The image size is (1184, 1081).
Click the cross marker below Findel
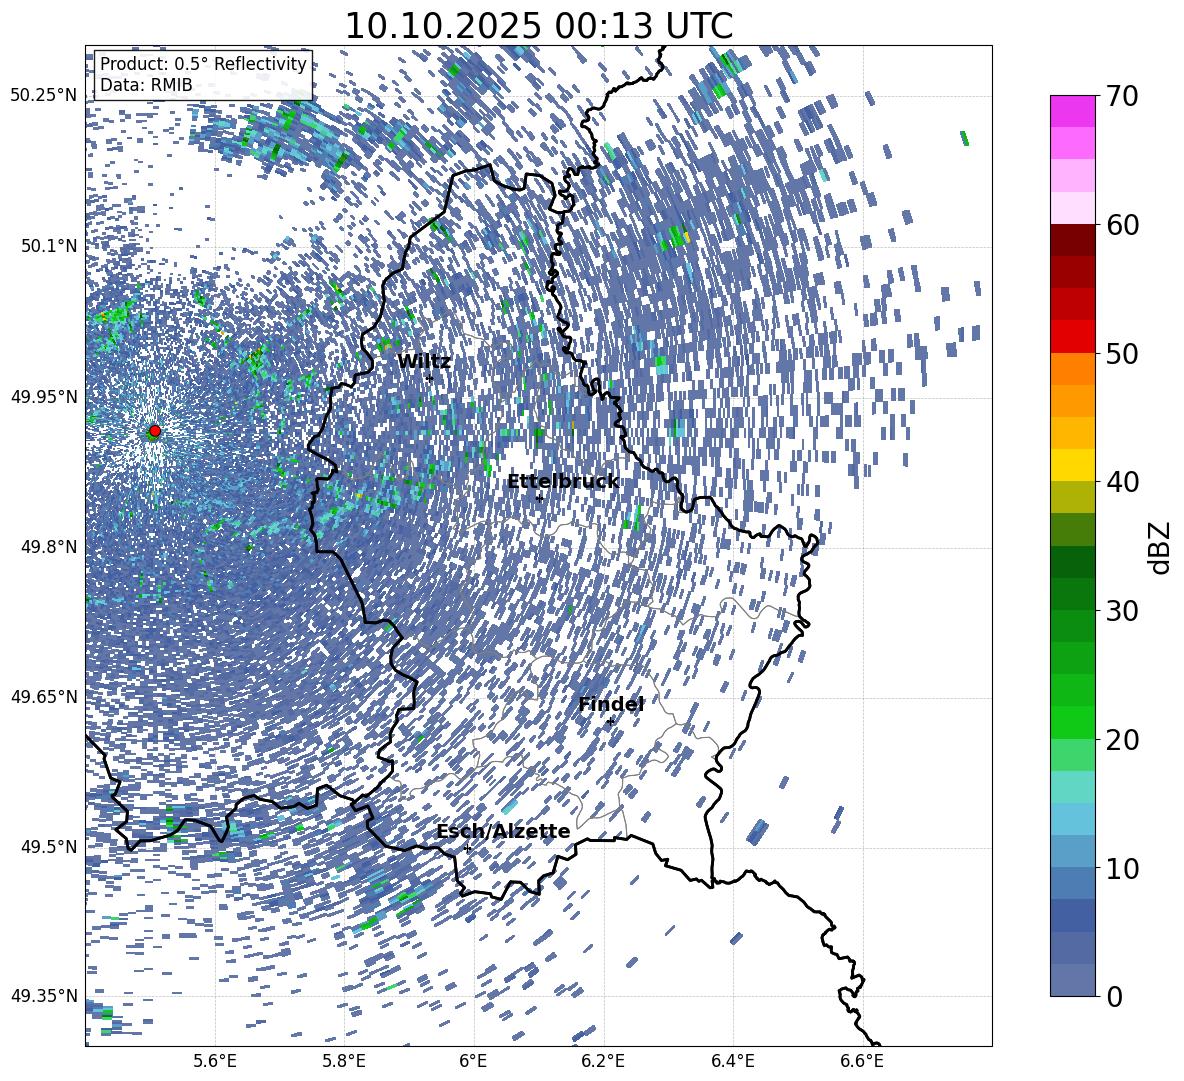610,722
